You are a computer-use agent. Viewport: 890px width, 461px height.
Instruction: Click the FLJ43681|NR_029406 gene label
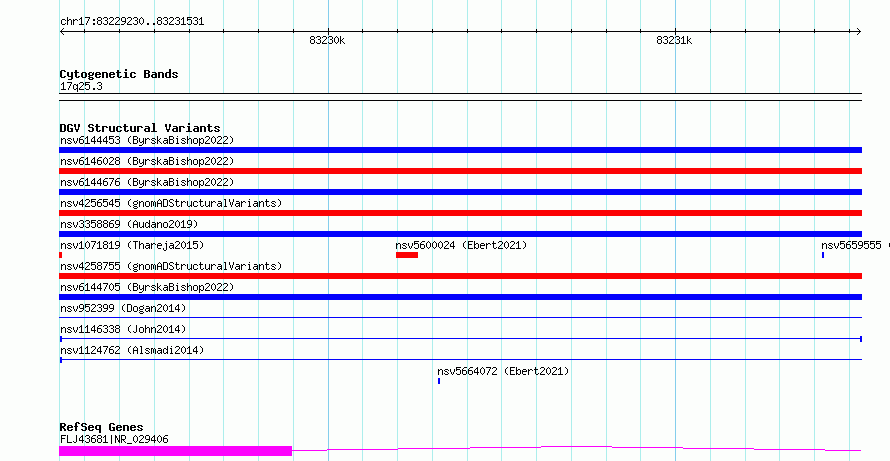click(114, 439)
